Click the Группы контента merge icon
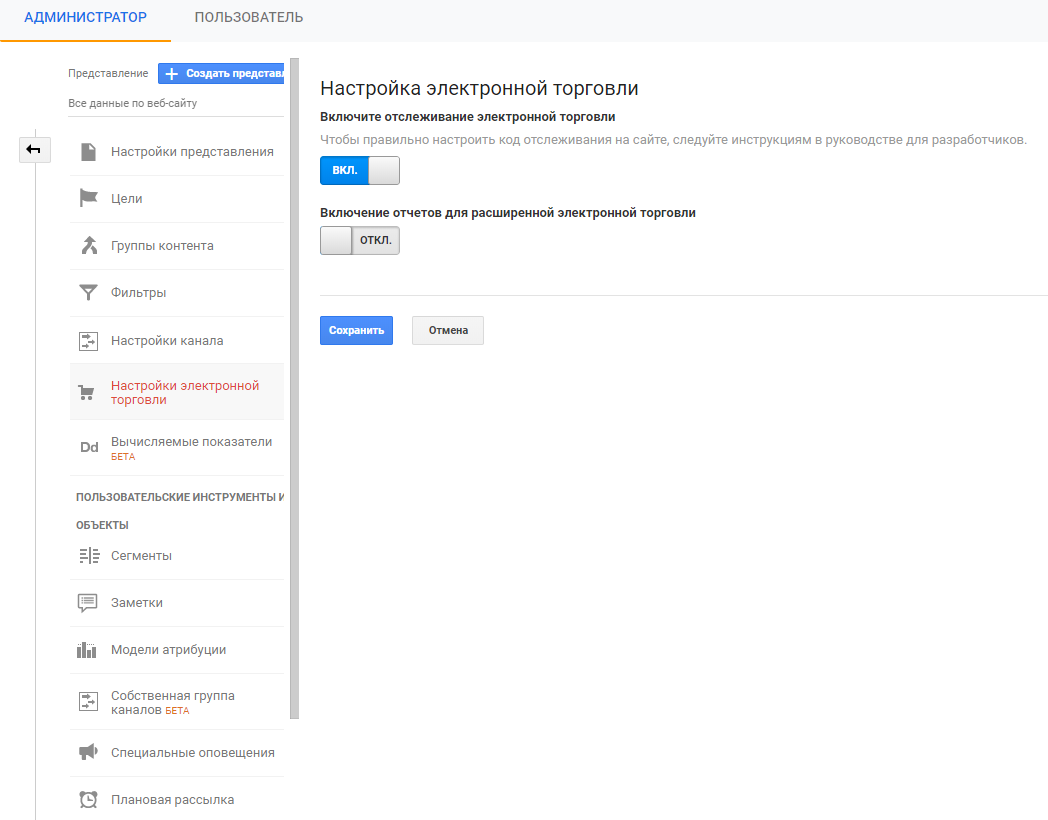The width and height of the screenshot is (1048, 820). 89,246
